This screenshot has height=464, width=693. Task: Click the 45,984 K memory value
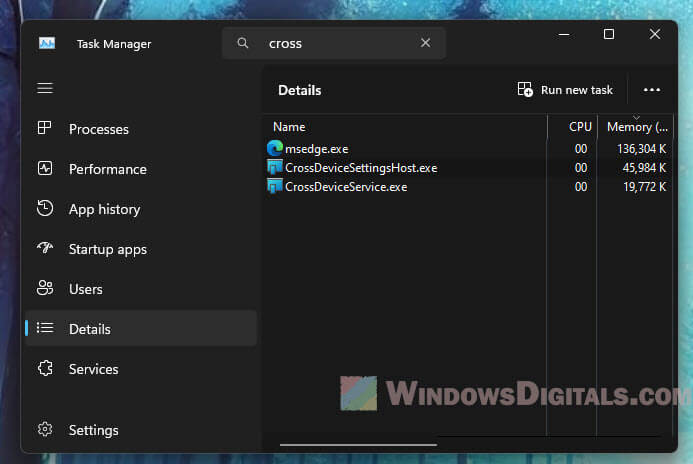coord(644,168)
